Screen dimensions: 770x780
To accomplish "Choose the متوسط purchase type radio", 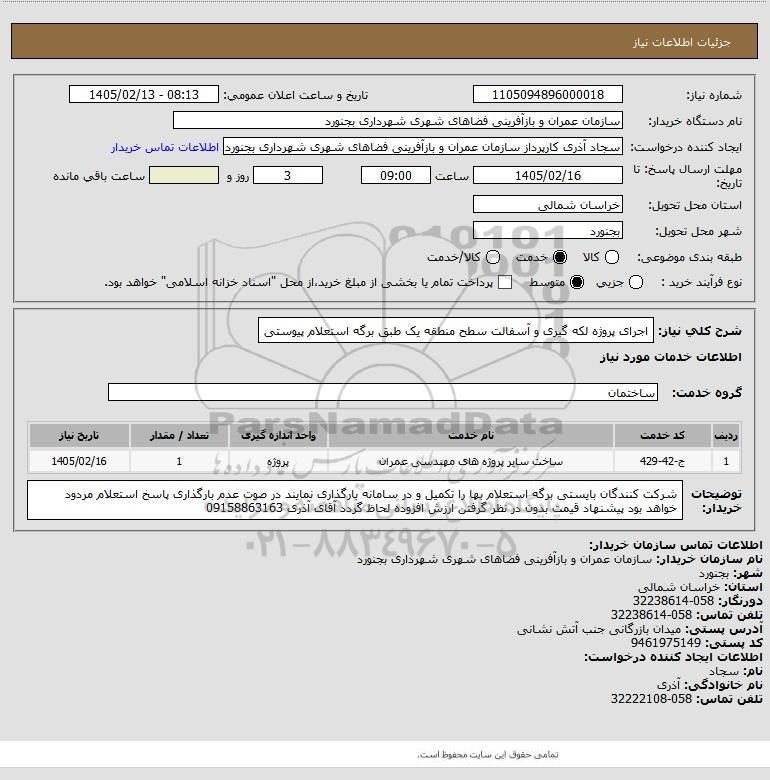I will click(x=577, y=283).
